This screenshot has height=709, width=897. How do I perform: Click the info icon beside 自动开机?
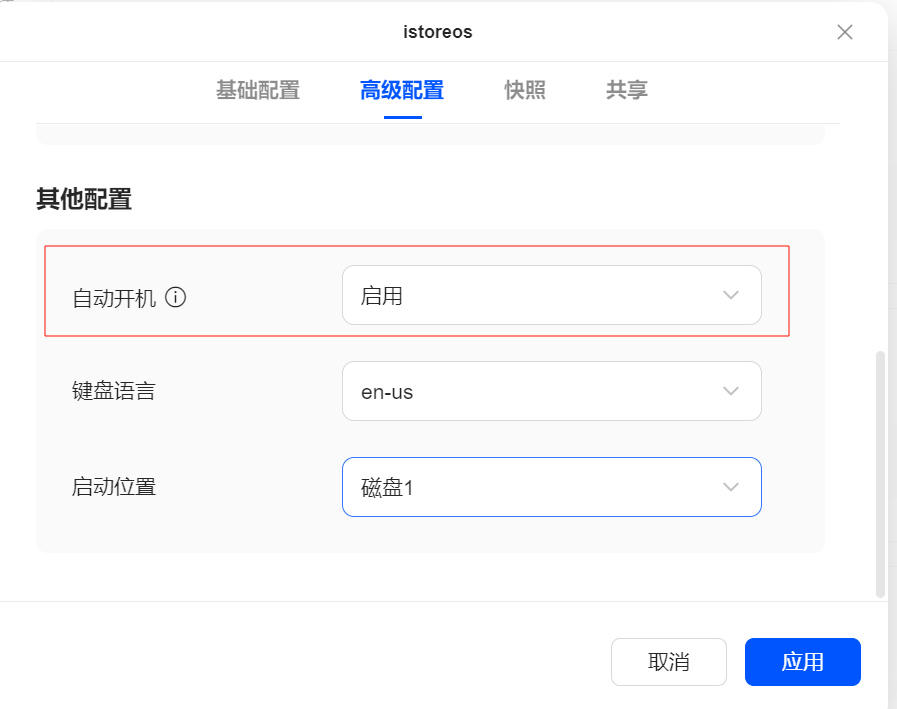coord(176,298)
